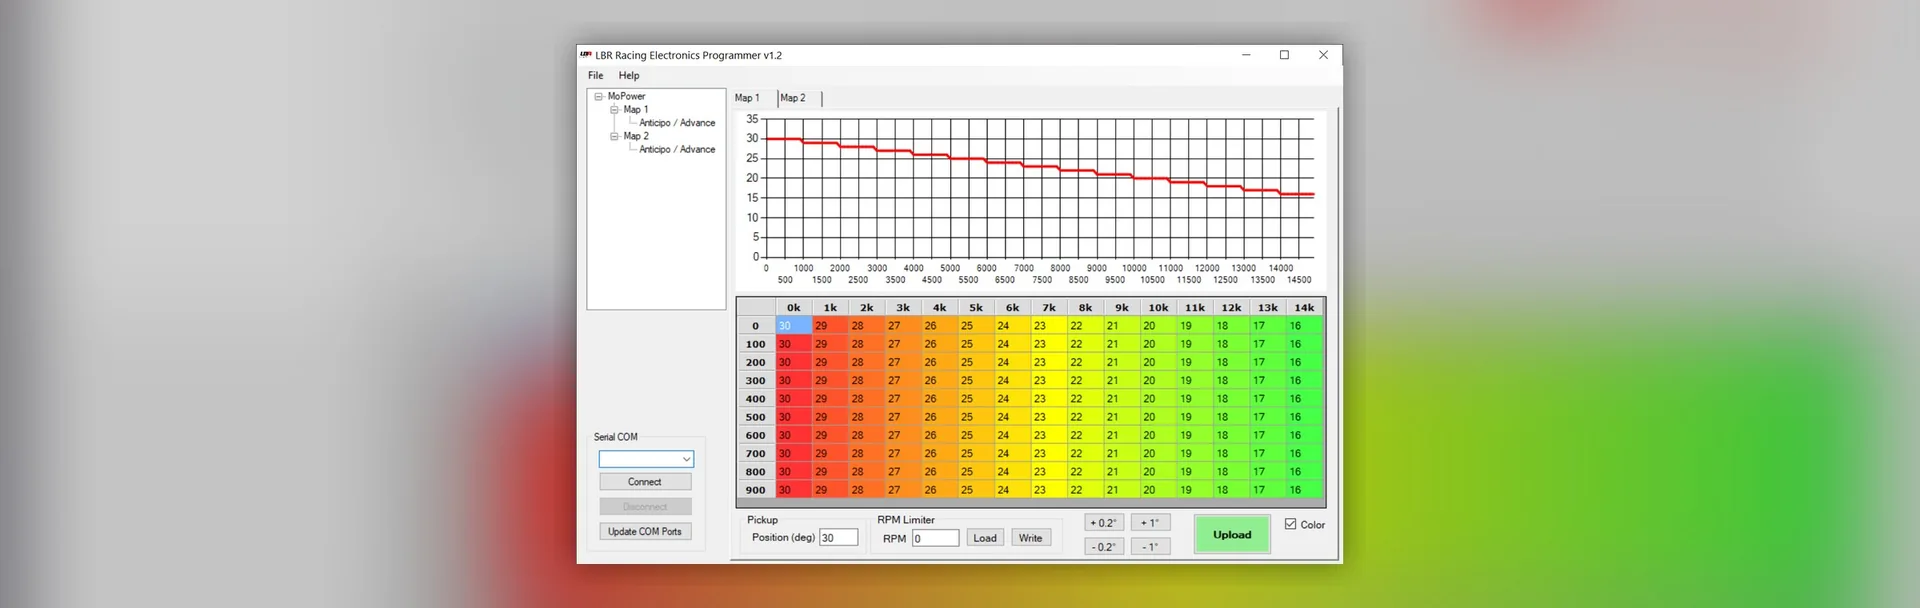Viewport: 1920px width, 608px height.
Task: Click the - 0.2° button
Action: (1104, 547)
